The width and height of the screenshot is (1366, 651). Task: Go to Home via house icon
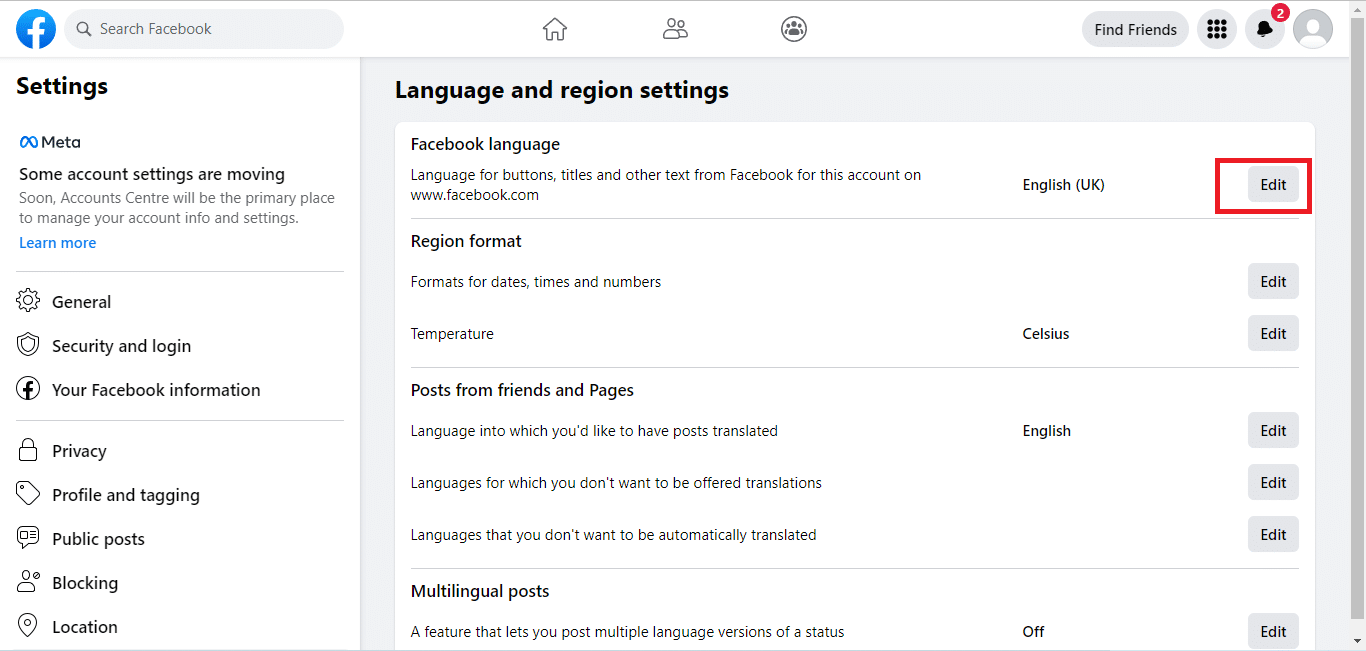555,29
